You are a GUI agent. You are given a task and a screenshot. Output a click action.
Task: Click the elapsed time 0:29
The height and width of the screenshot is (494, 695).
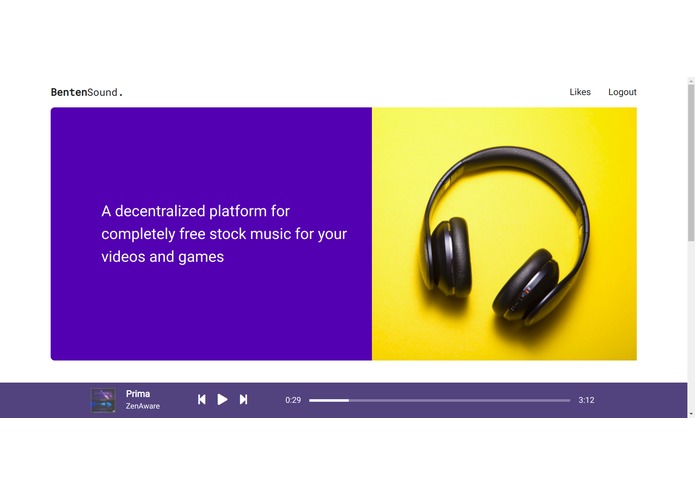pyautogui.click(x=293, y=400)
